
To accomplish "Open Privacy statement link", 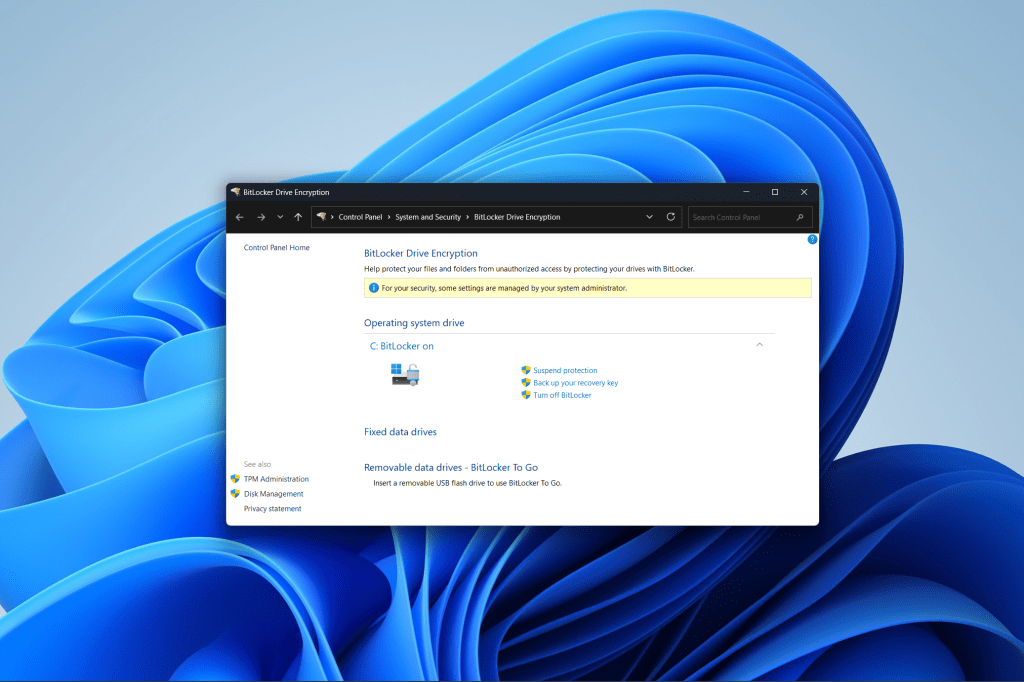I will [272, 509].
